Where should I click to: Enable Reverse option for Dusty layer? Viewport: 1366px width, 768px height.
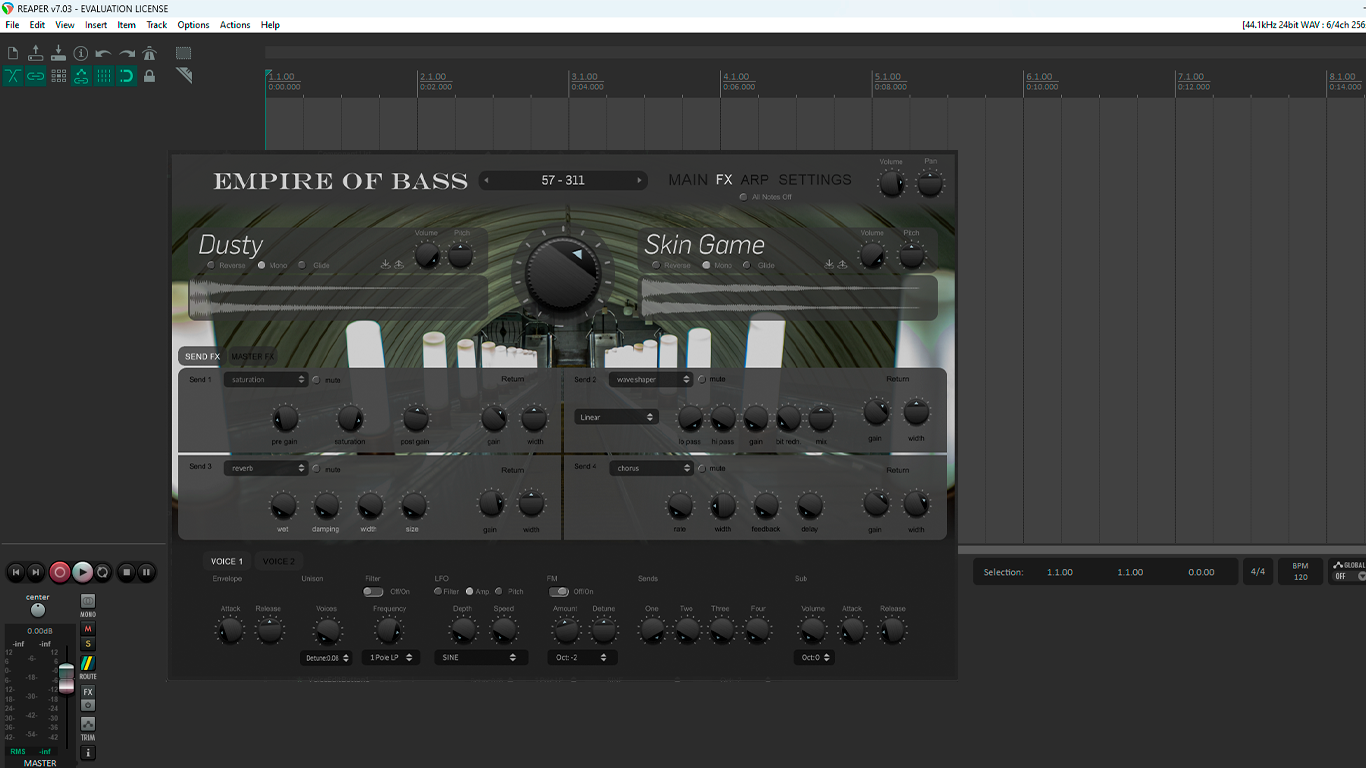coord(211,265)
